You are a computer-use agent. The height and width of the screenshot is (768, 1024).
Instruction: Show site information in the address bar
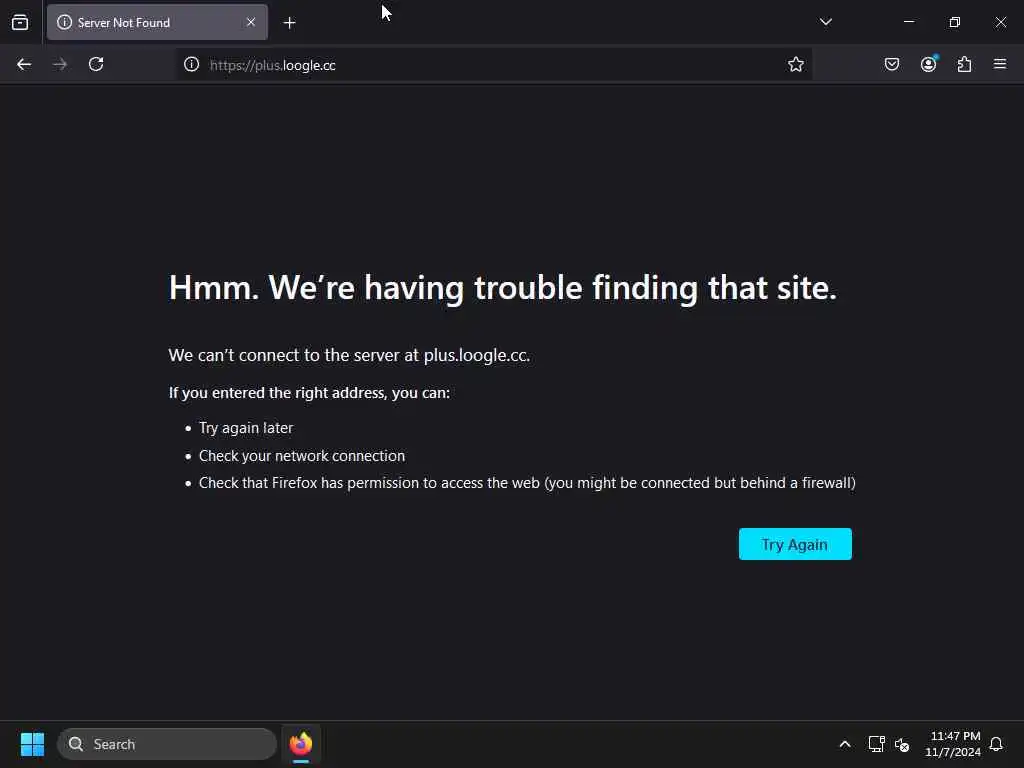click(x=191, y=65)
